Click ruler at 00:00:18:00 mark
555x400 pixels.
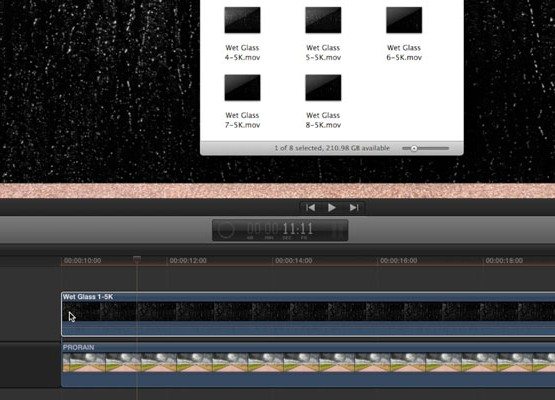(504, 261)
